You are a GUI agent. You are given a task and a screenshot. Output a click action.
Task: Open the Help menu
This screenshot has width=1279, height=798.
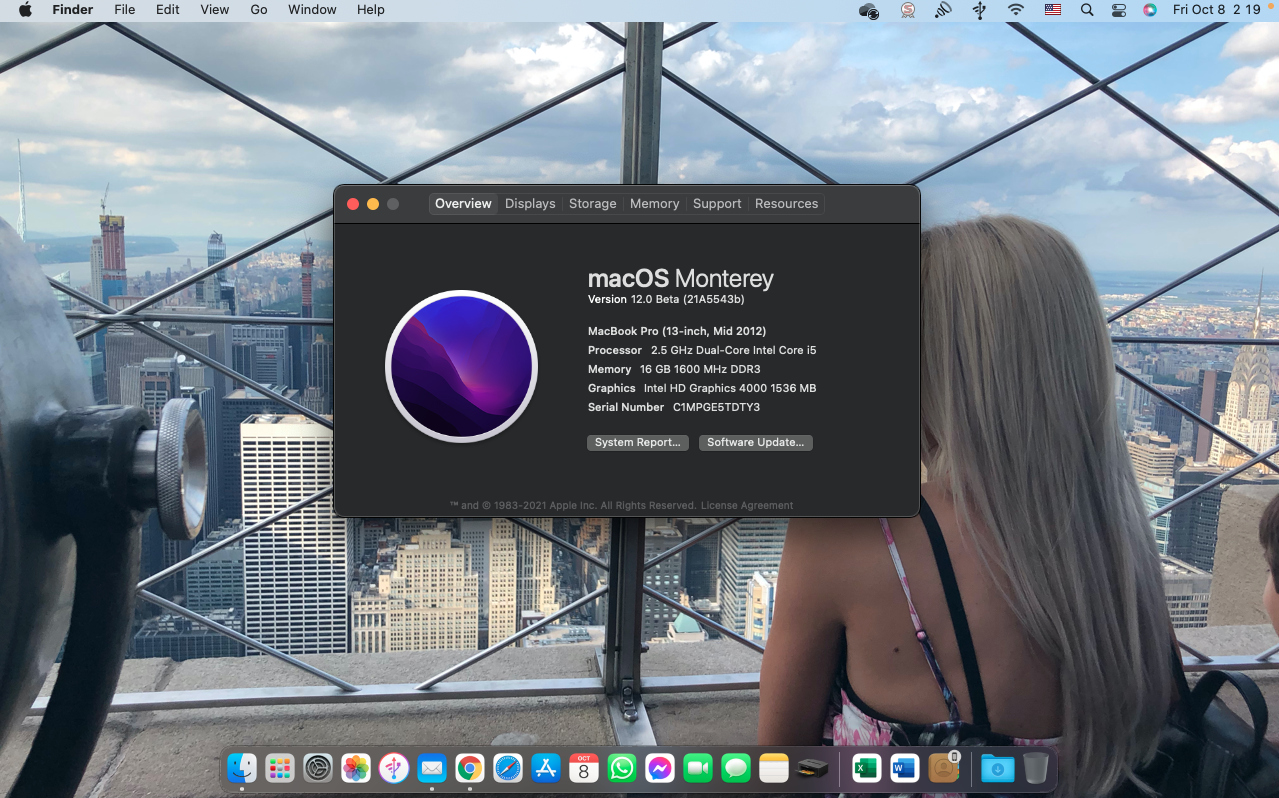(371, 10)
